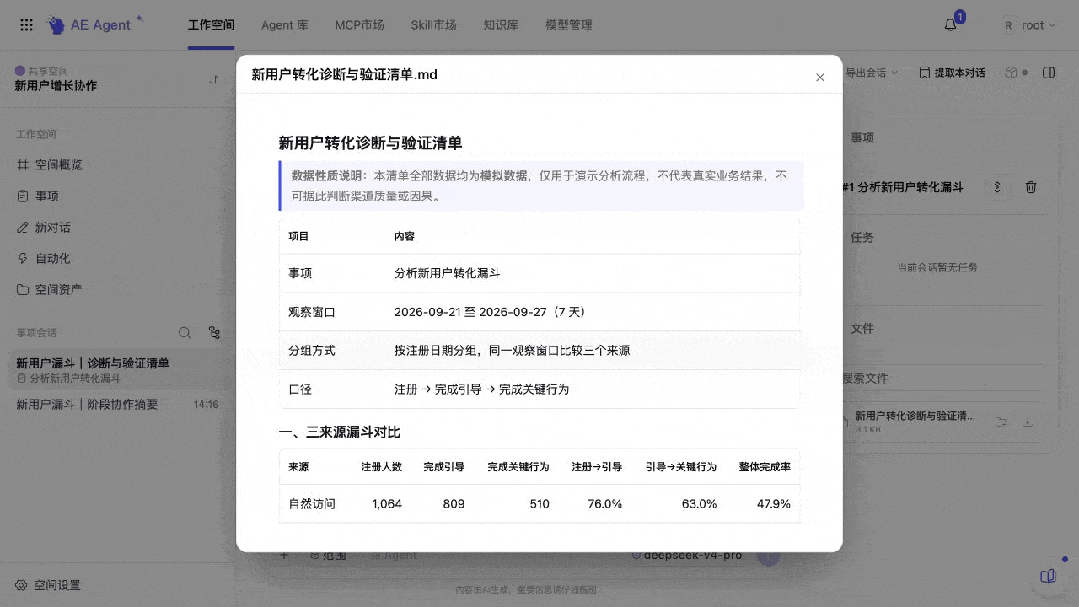Open the root user menu

[x=1029, y=25]
